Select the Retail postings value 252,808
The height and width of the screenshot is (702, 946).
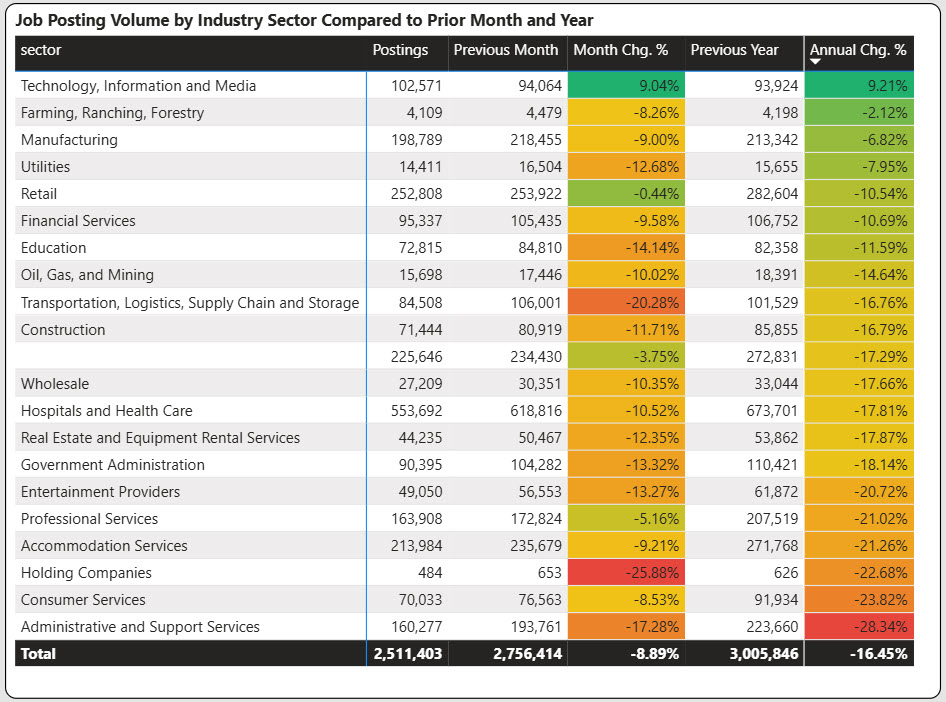tap(416, 194)
